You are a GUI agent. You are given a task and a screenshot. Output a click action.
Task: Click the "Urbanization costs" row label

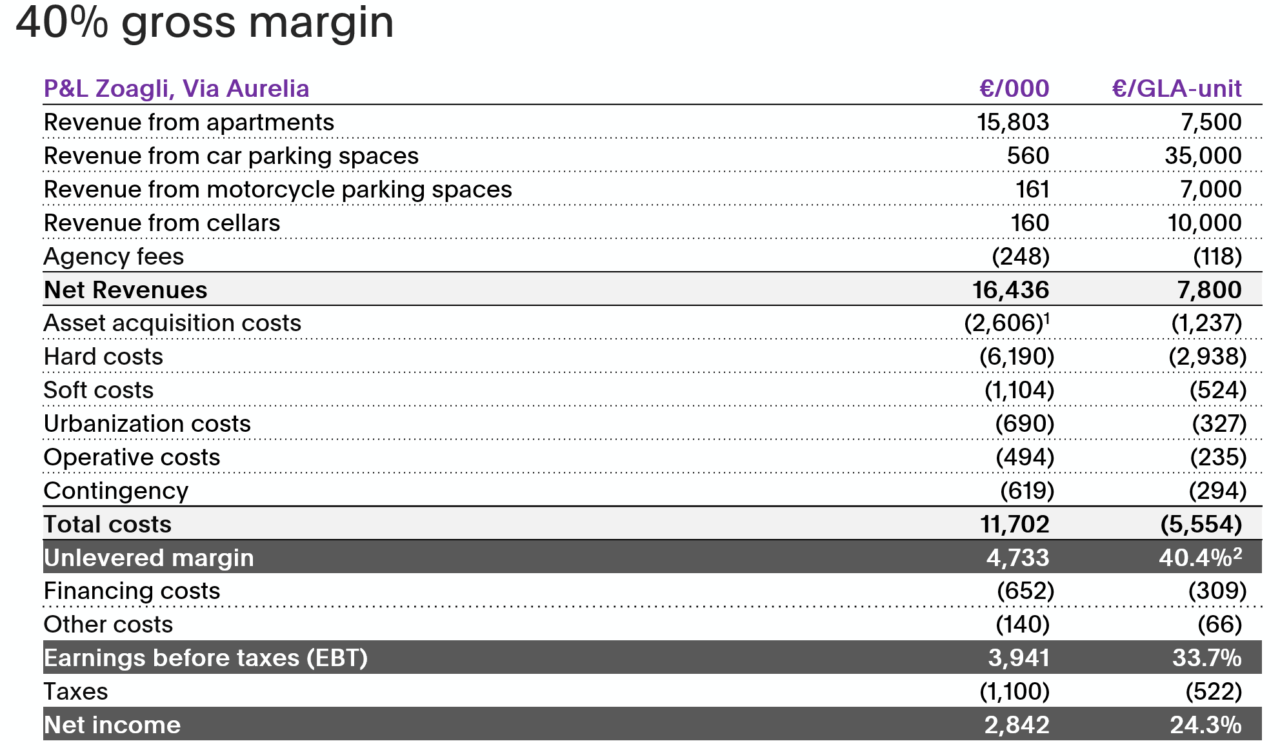[x=147, y=424]
